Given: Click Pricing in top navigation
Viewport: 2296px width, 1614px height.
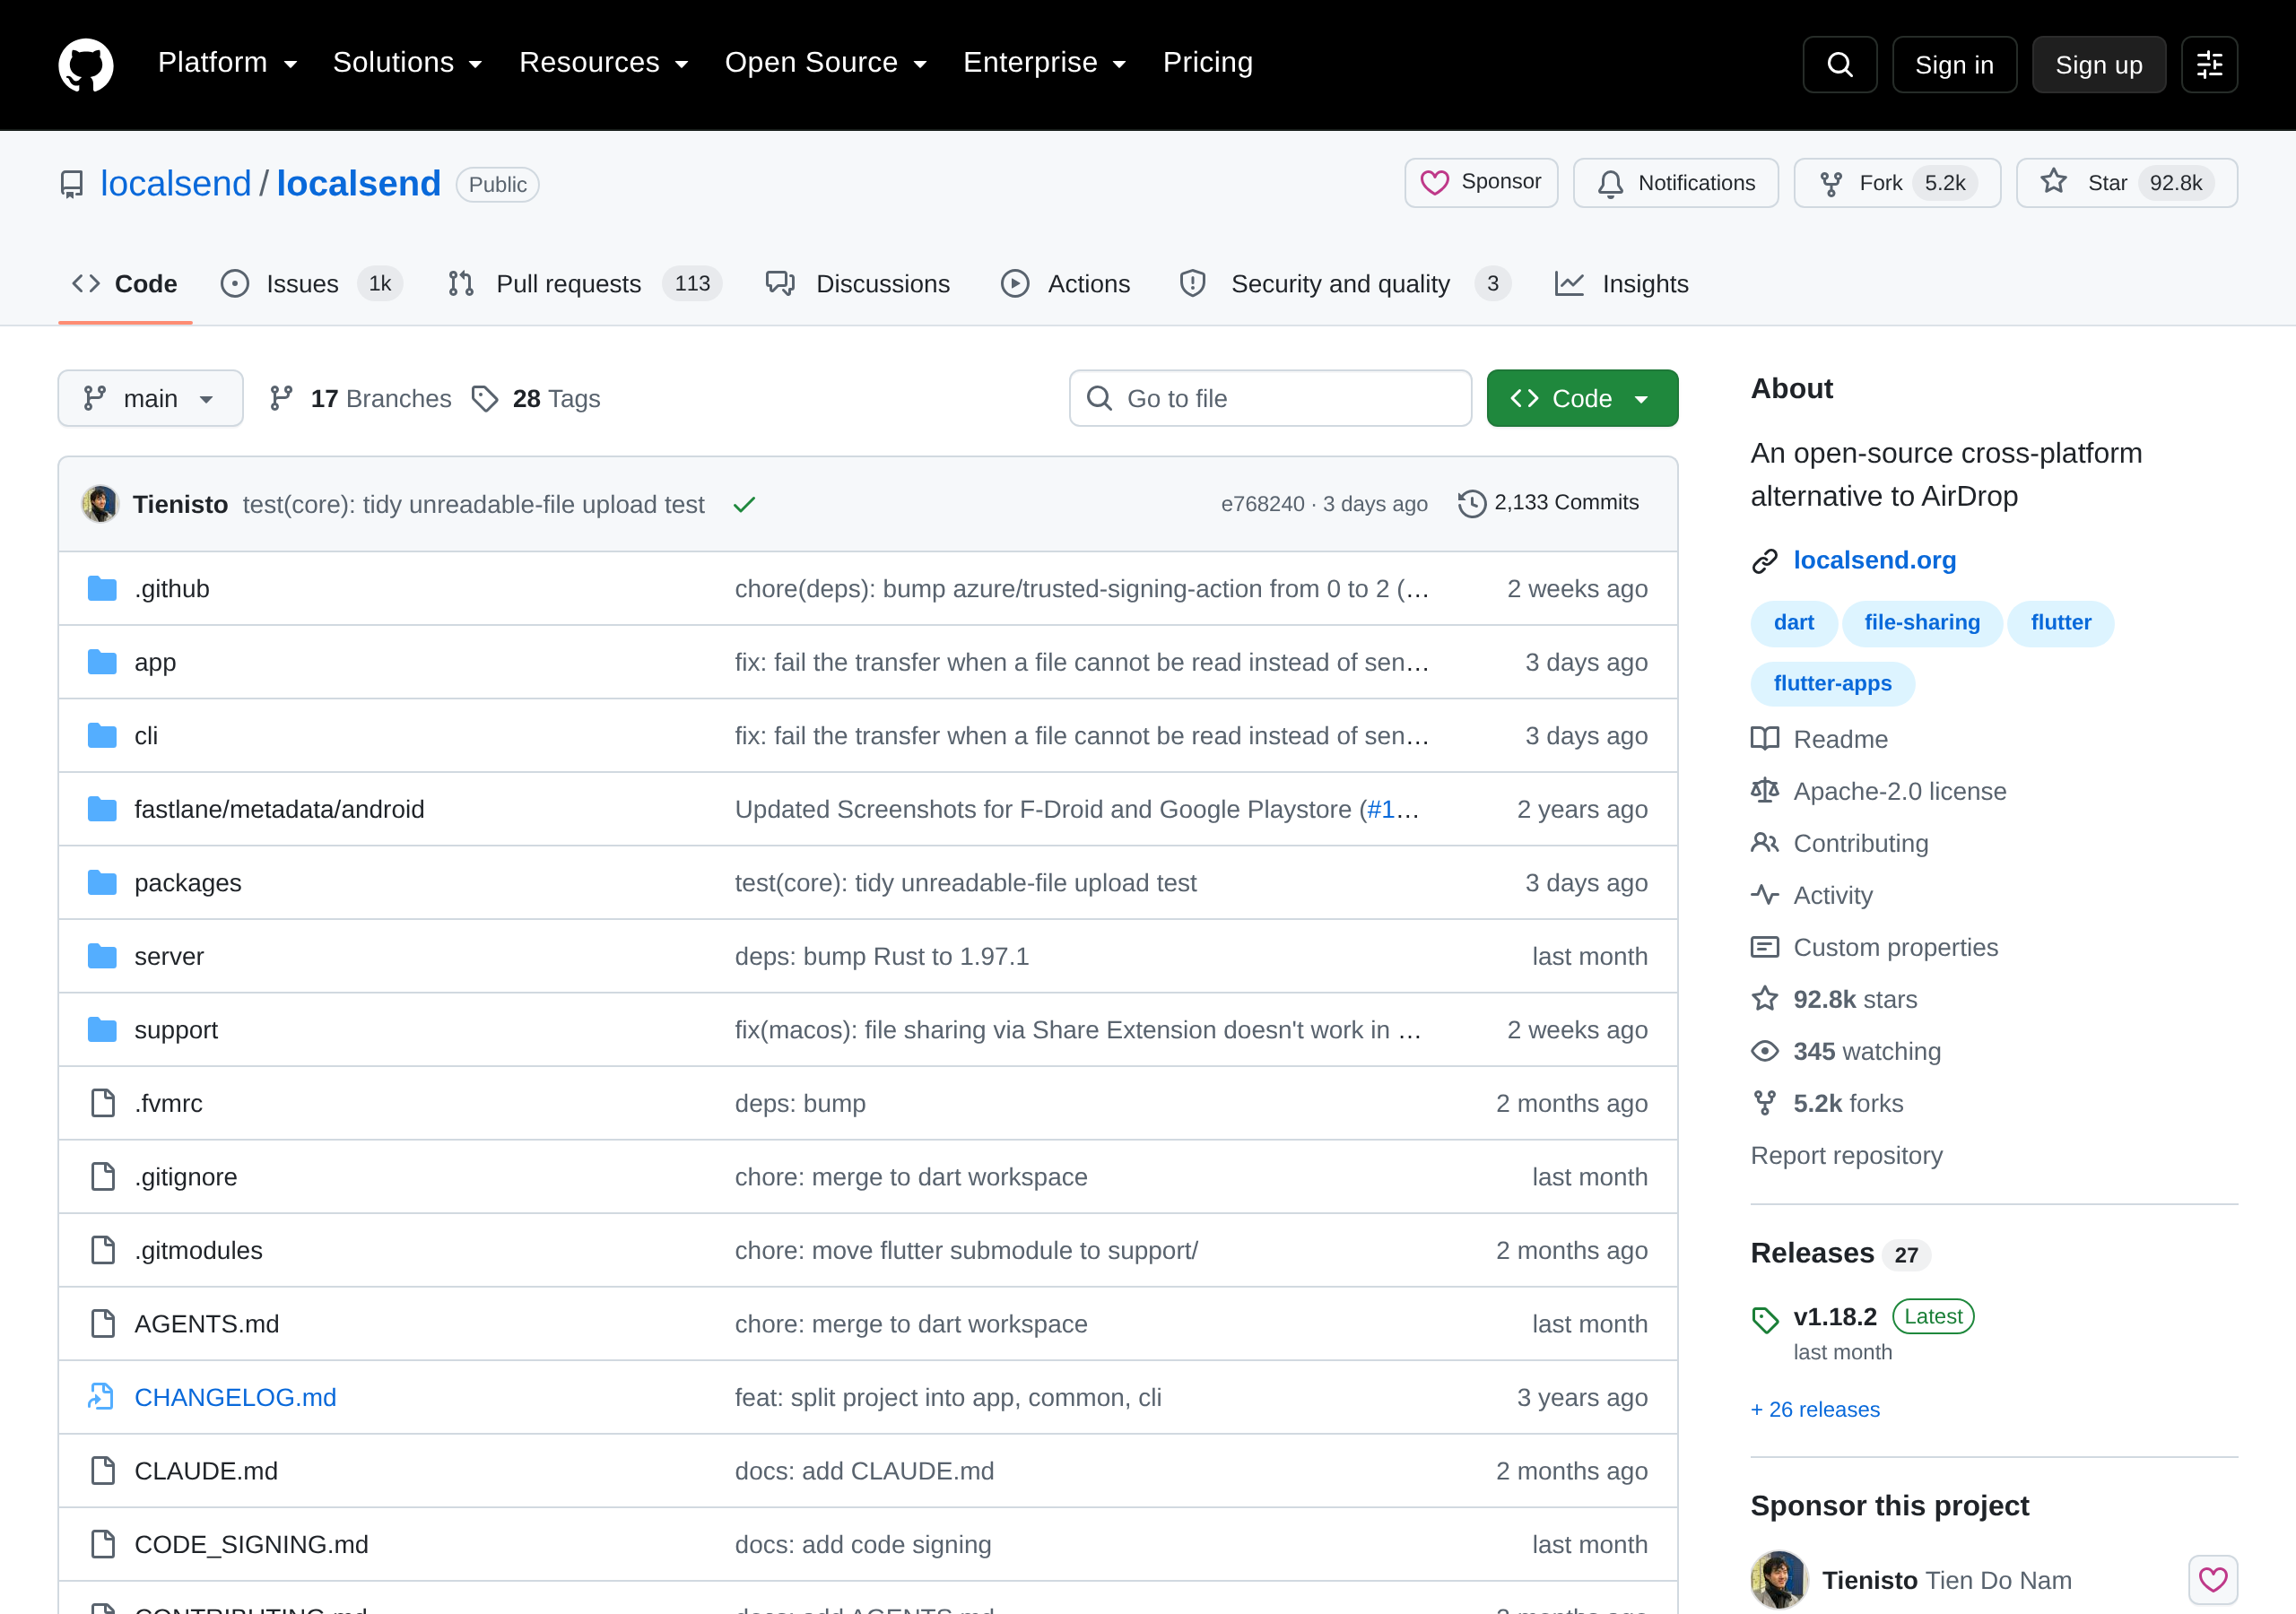Looking at the screenshot, I should click(1207, 63).
